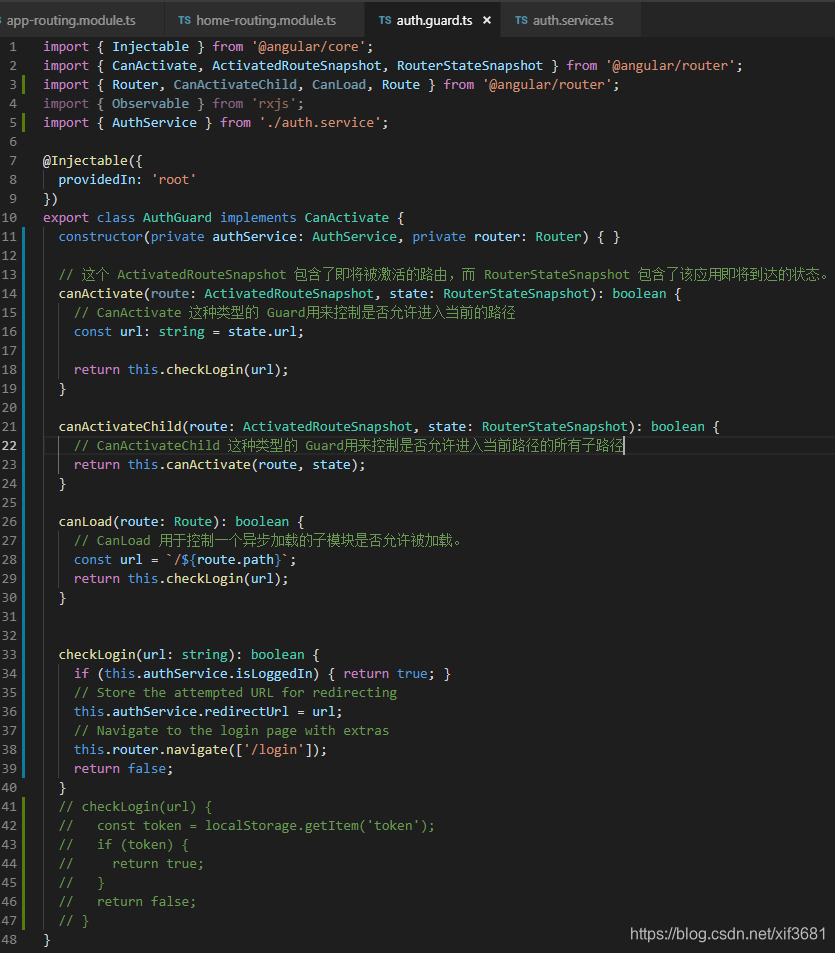This screenshot has width=835, height=953.
Task: Click the '@Injectable' decorator on line 7
Action: click(x=85, y=160)
